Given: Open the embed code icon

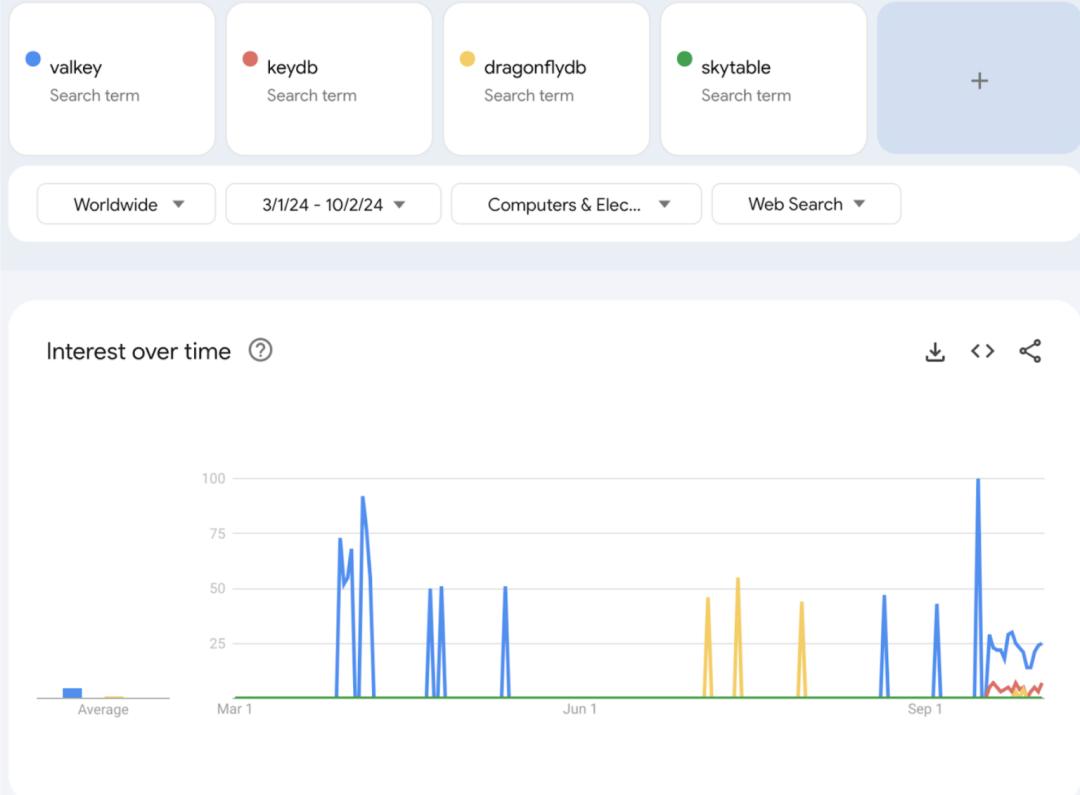Looking at the screenshot, I should coord(982,351).
